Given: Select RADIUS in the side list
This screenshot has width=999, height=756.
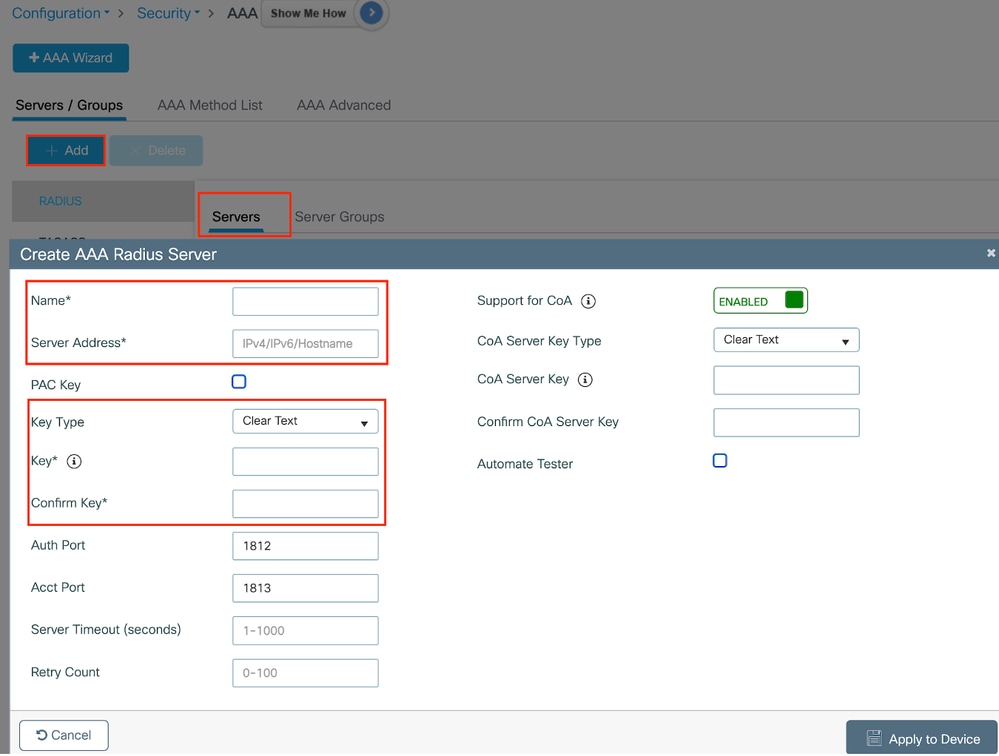Looking at the screenshot, I should [103, 201].
